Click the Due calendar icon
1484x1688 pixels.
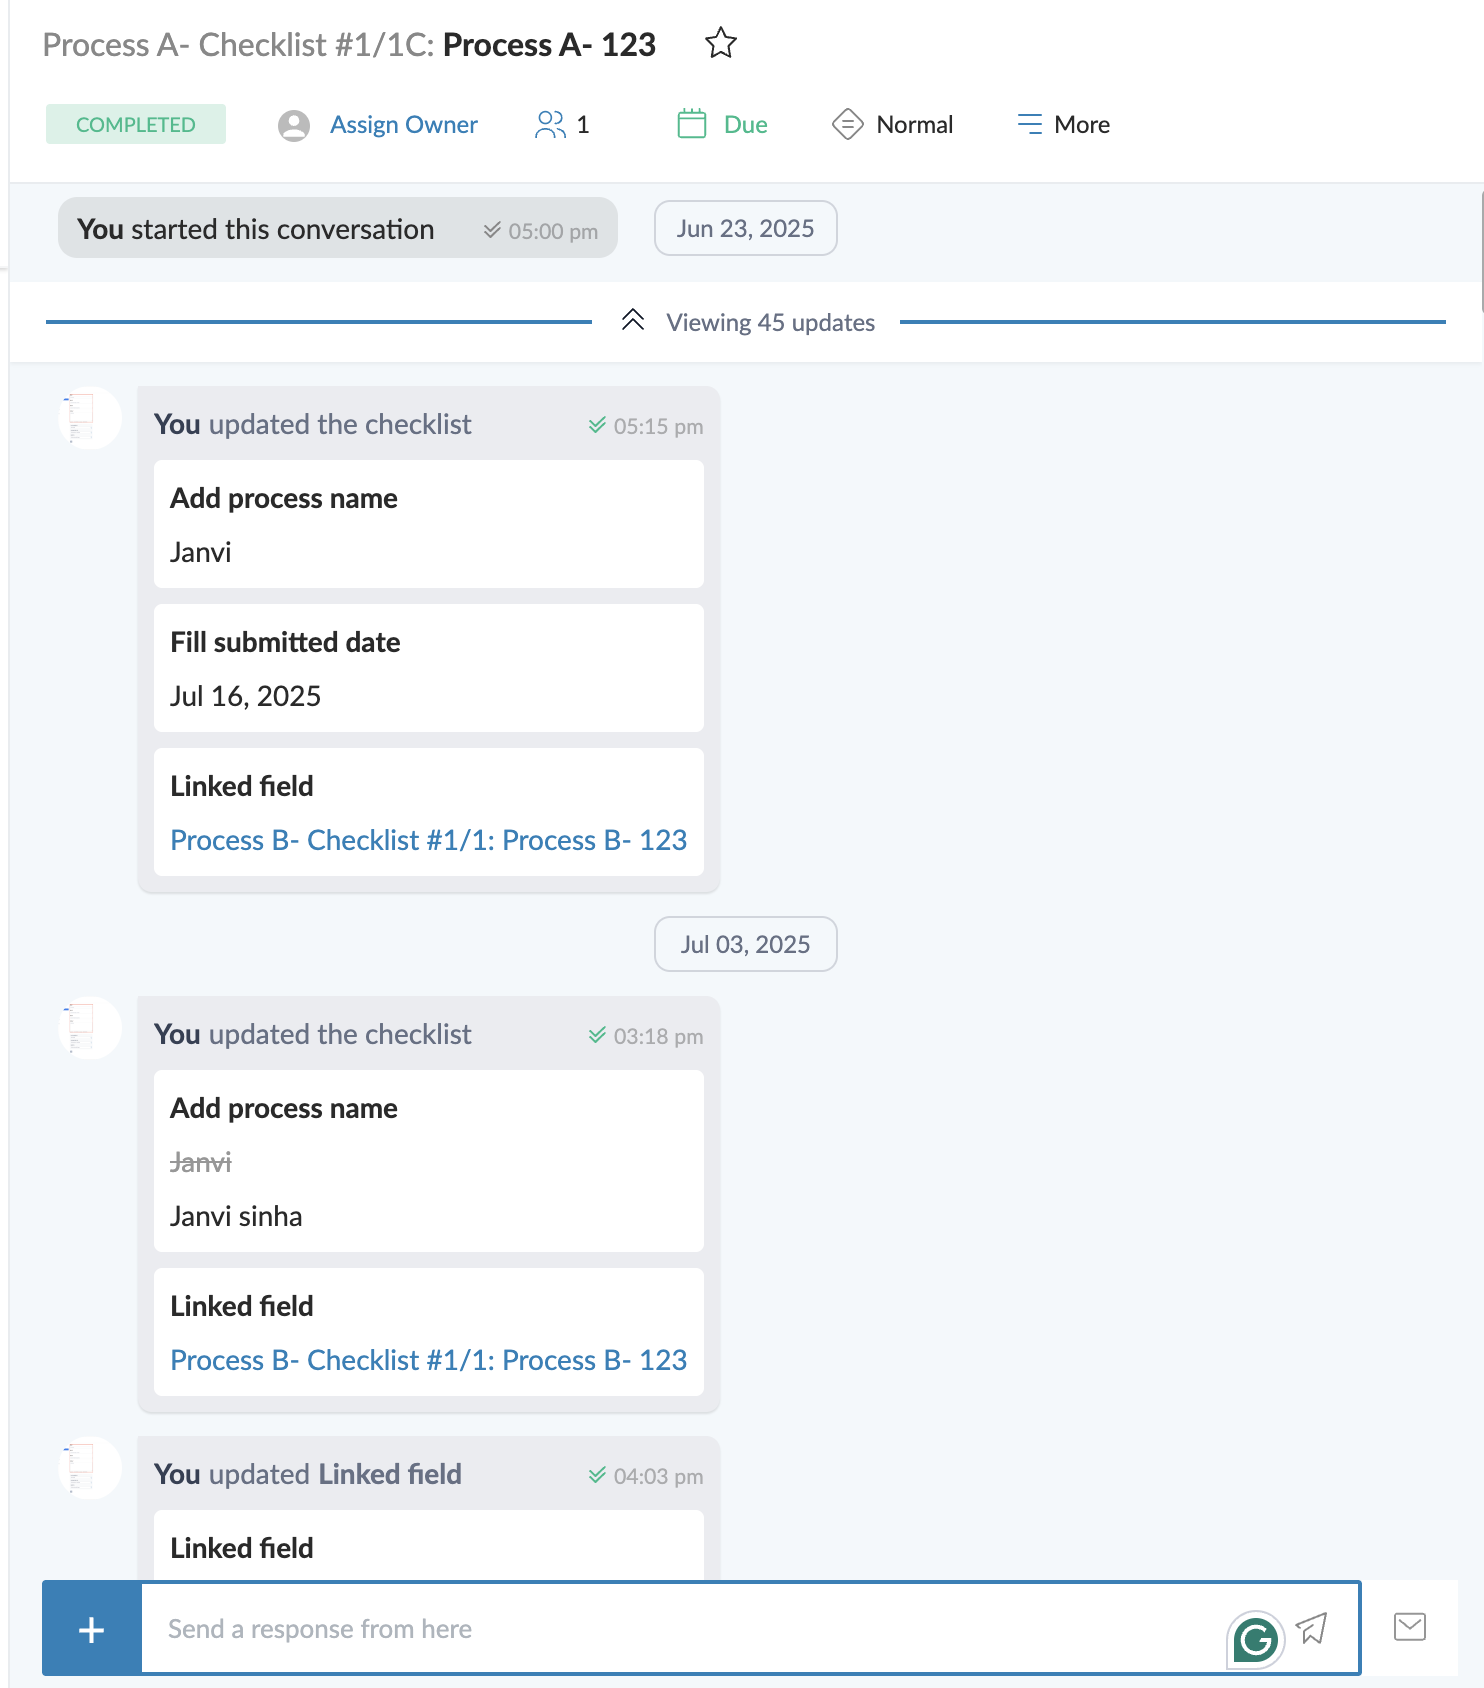[x=692, y=124]
